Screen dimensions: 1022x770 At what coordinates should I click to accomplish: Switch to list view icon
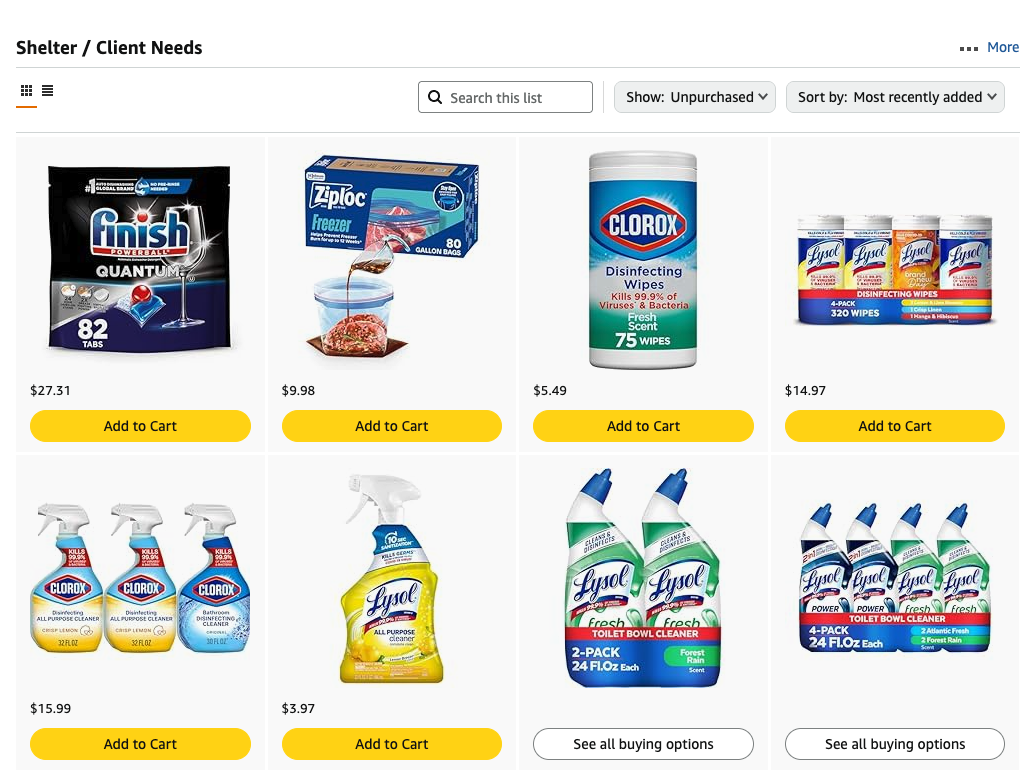(47, 91)
